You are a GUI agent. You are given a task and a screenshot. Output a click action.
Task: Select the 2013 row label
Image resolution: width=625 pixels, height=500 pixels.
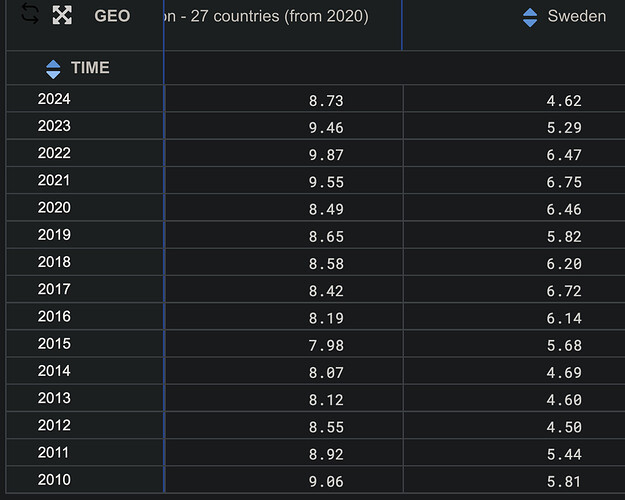54,398
